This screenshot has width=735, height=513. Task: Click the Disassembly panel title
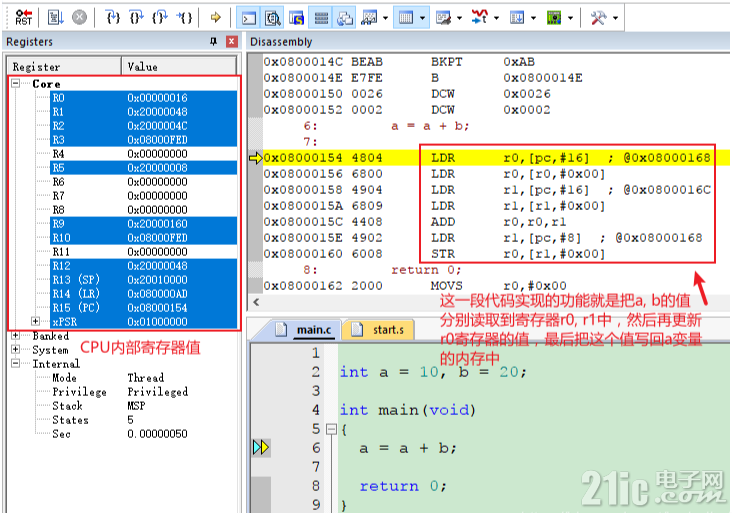281,42
